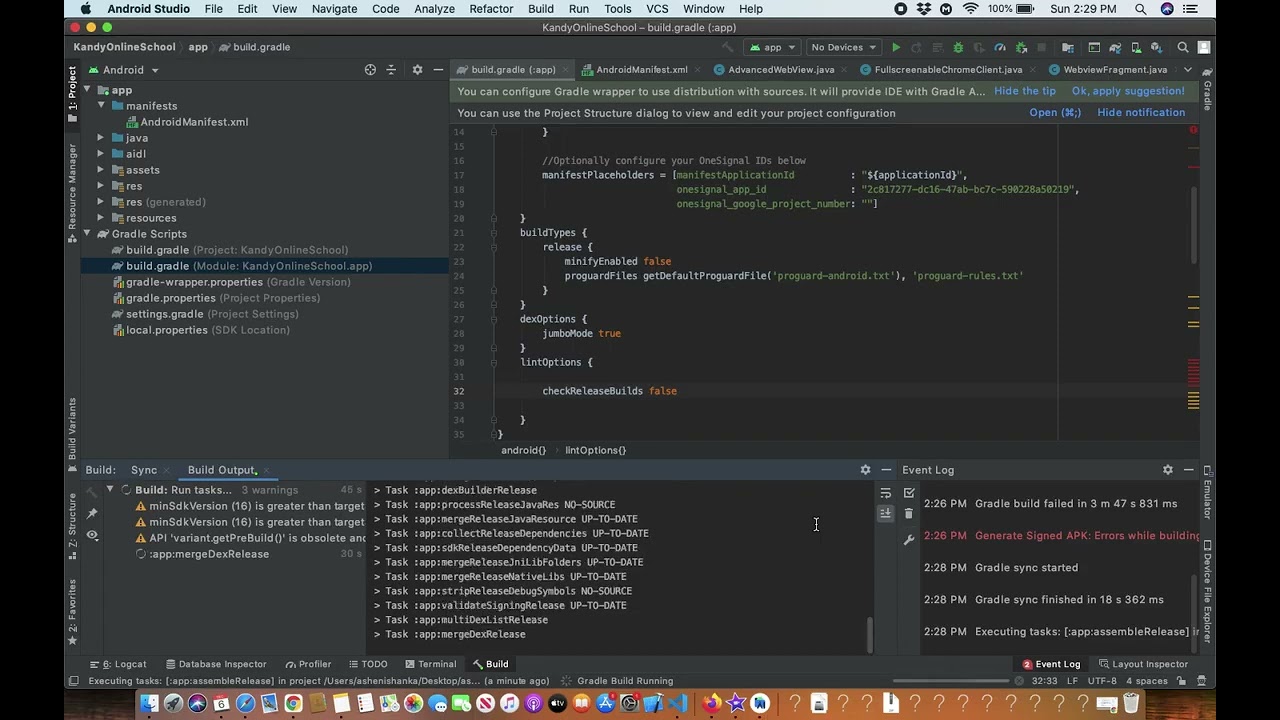Image resolution: width=1280 pixels, height=720 pixels.
Task: Collapse the Gradle Scripts node
Action: (x=87, y=234)
